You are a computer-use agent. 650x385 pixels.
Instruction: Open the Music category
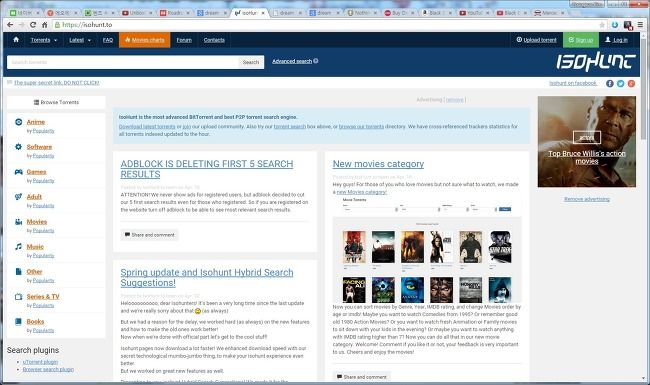click(x=35, y=247)
